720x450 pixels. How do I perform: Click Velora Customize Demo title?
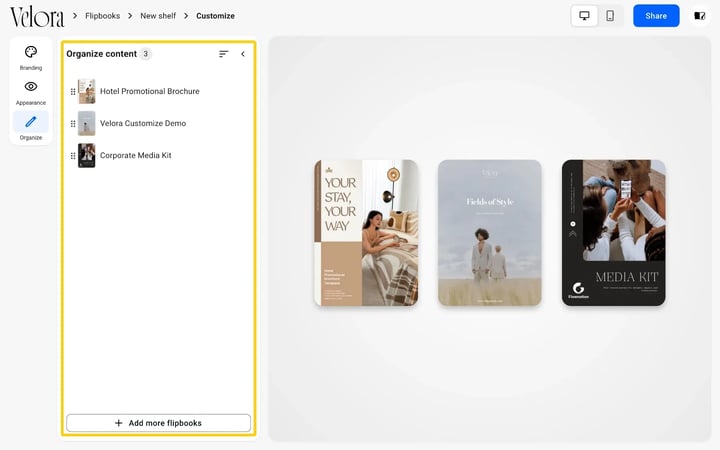(x=143, y=124)
